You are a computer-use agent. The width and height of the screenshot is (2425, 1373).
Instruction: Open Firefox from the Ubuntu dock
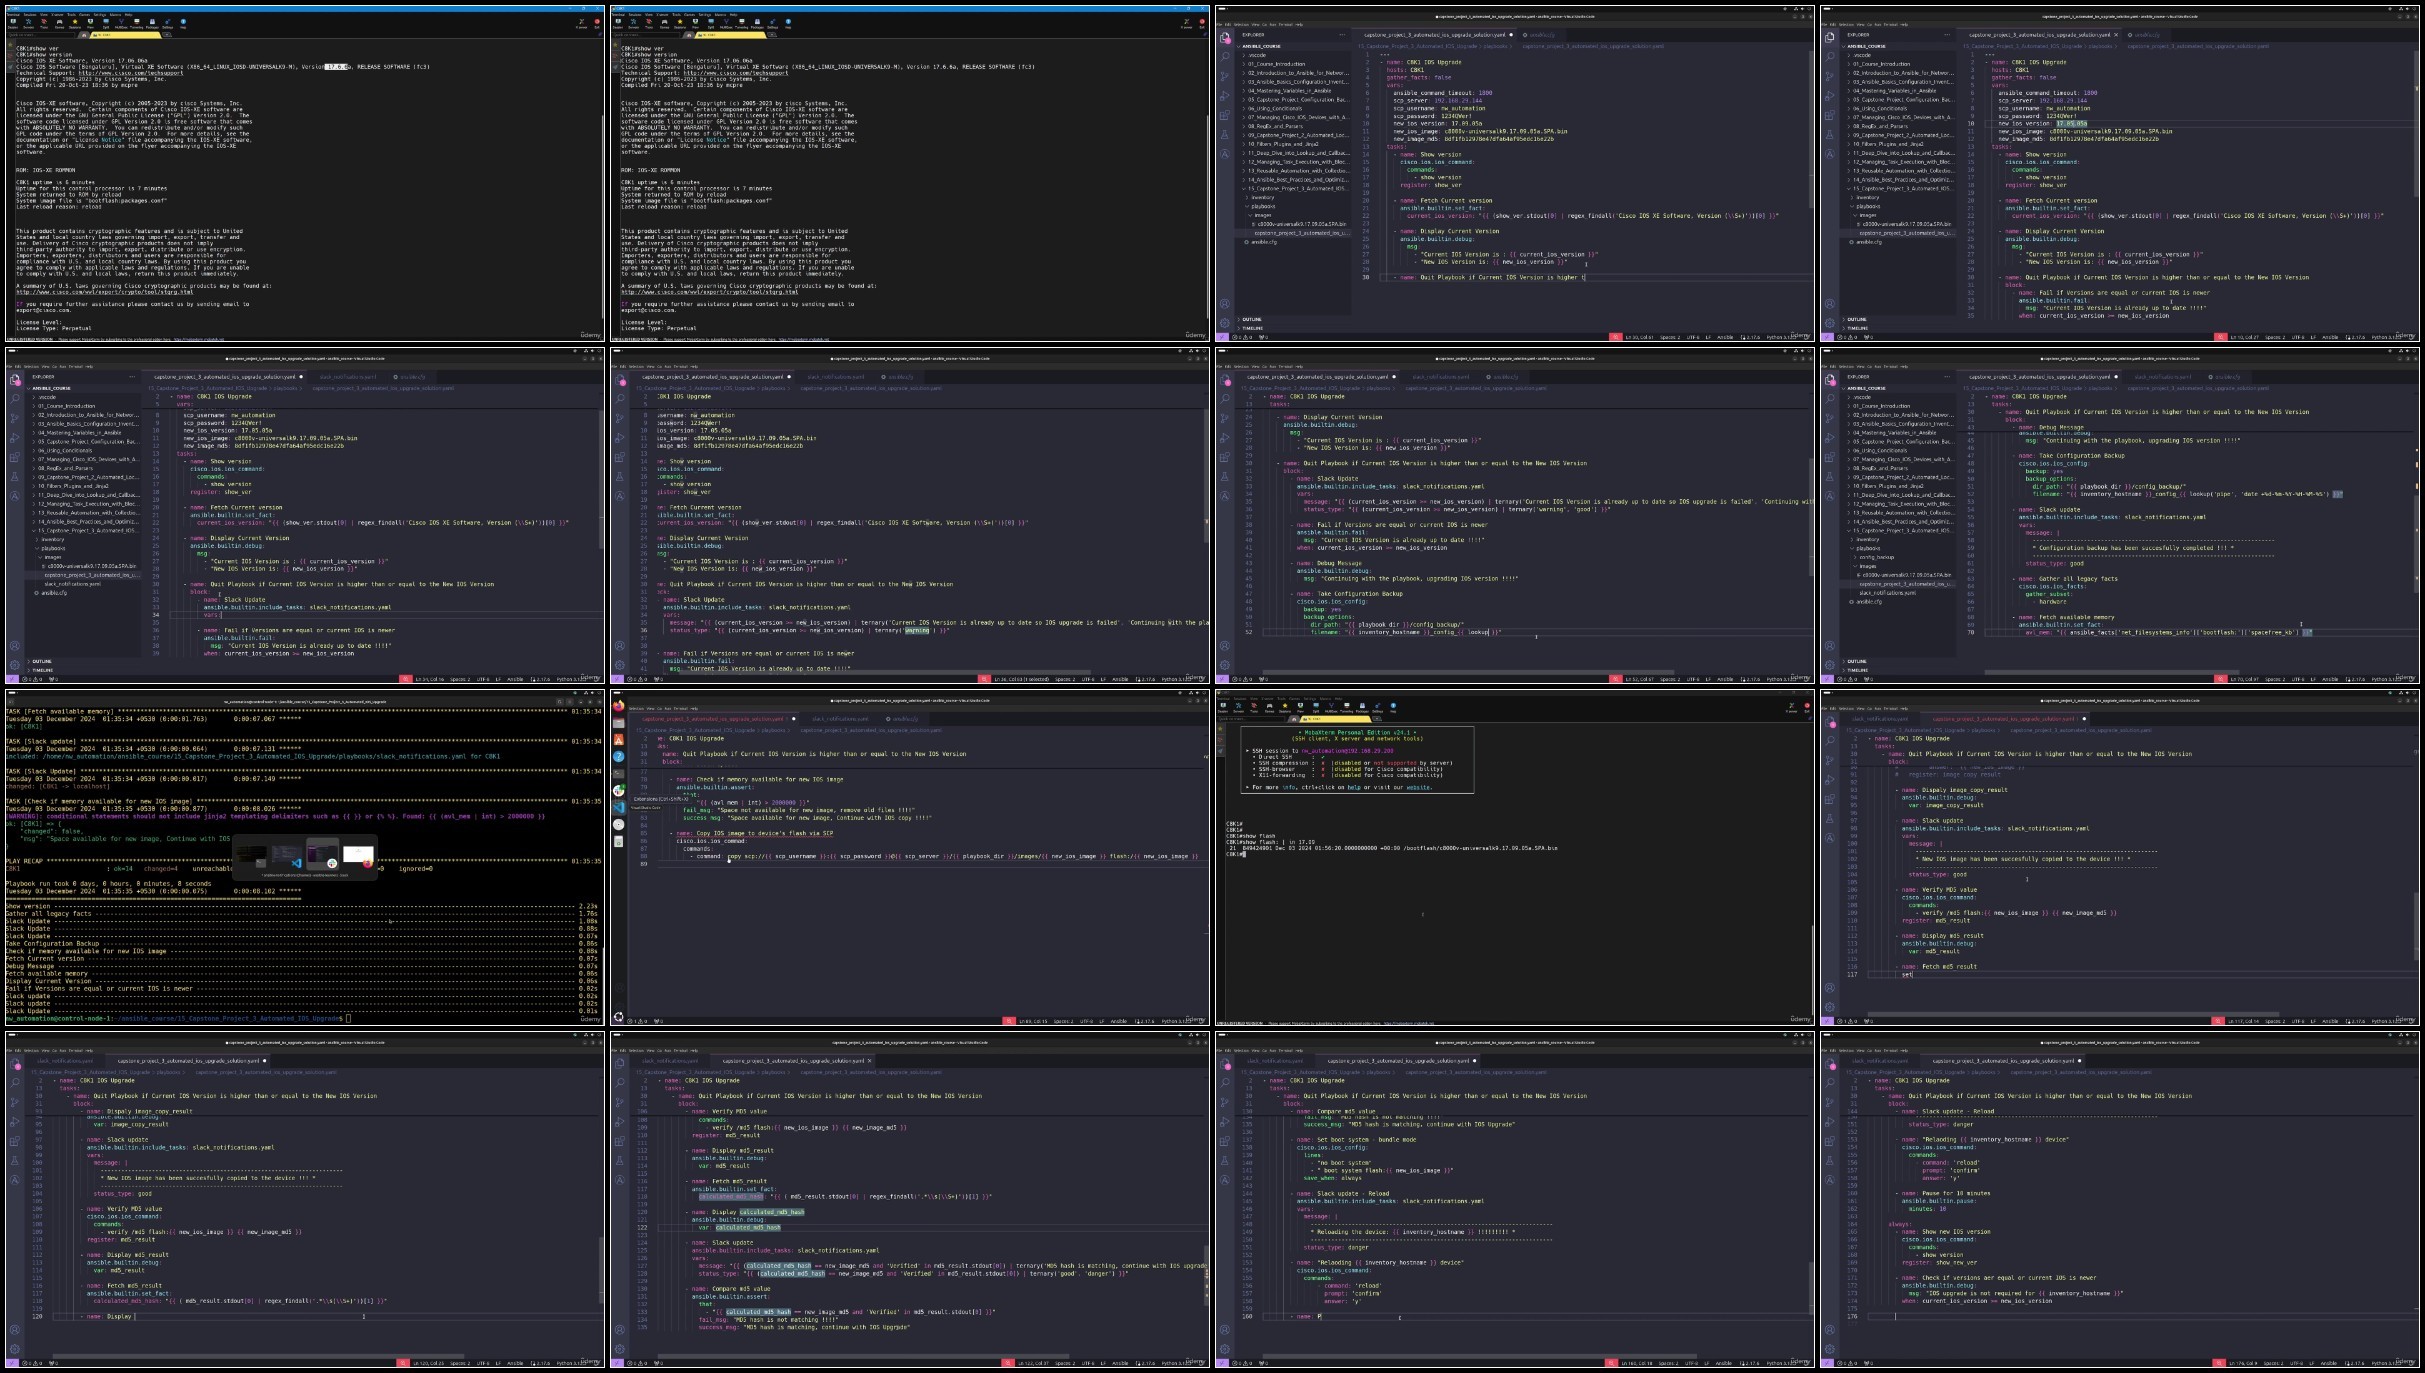619,705
